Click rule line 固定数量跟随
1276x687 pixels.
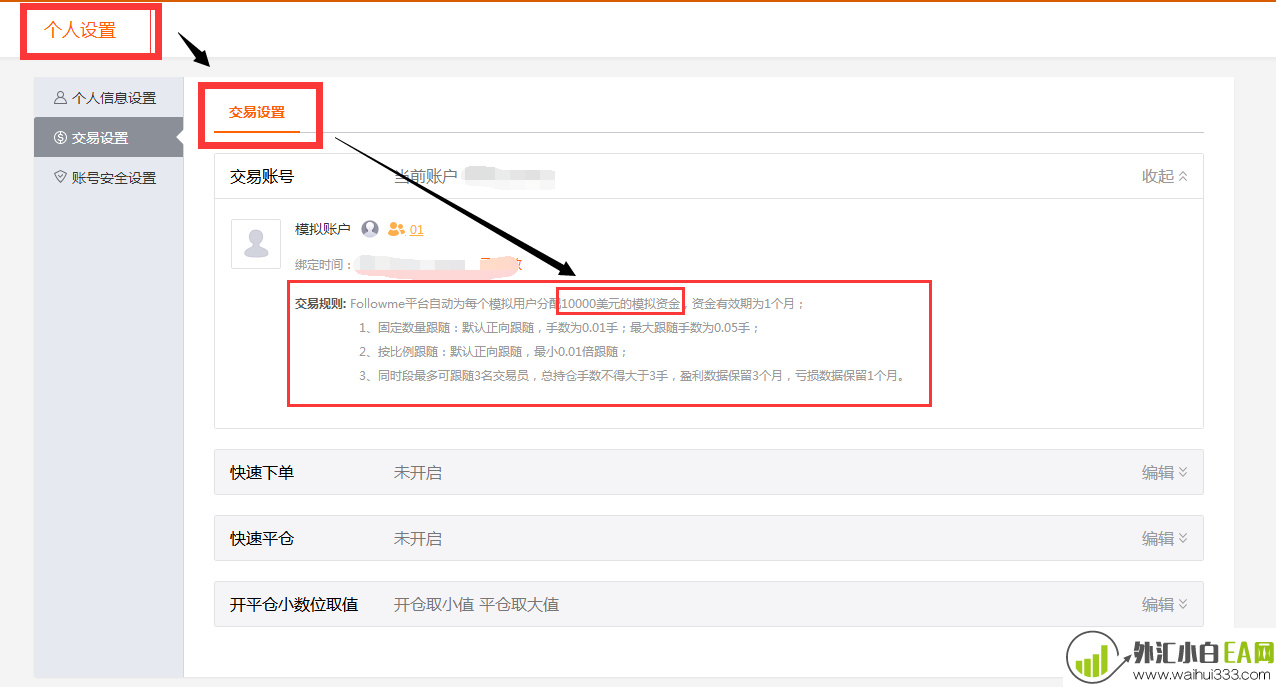(x=559, y=327)
